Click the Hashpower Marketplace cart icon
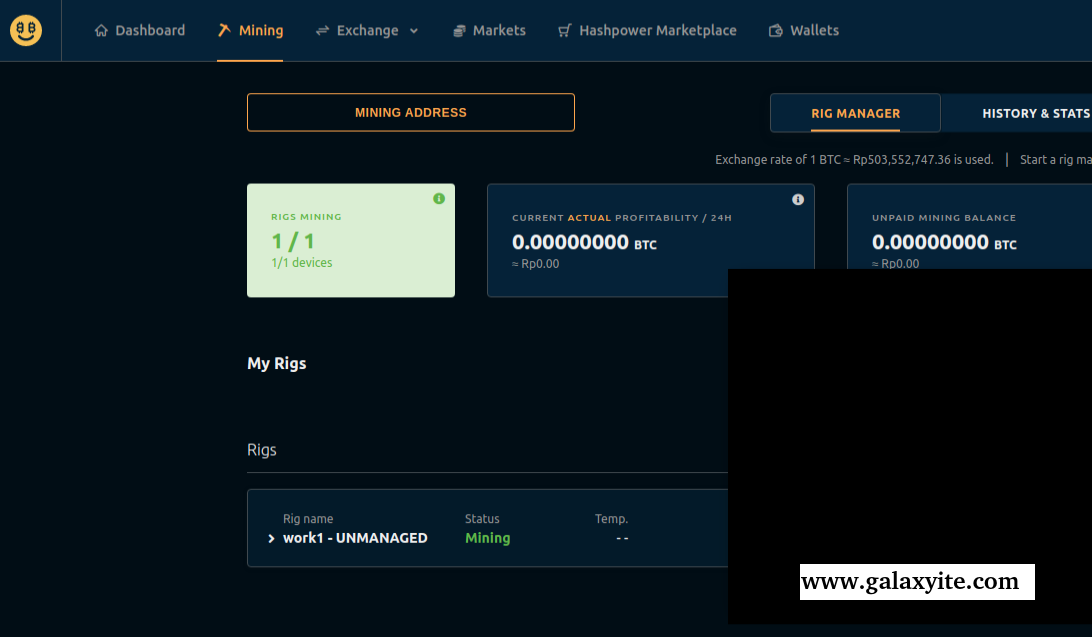The height and width of the screenshot is (637, 1092). pyautogui.click(x=565, y=31)
